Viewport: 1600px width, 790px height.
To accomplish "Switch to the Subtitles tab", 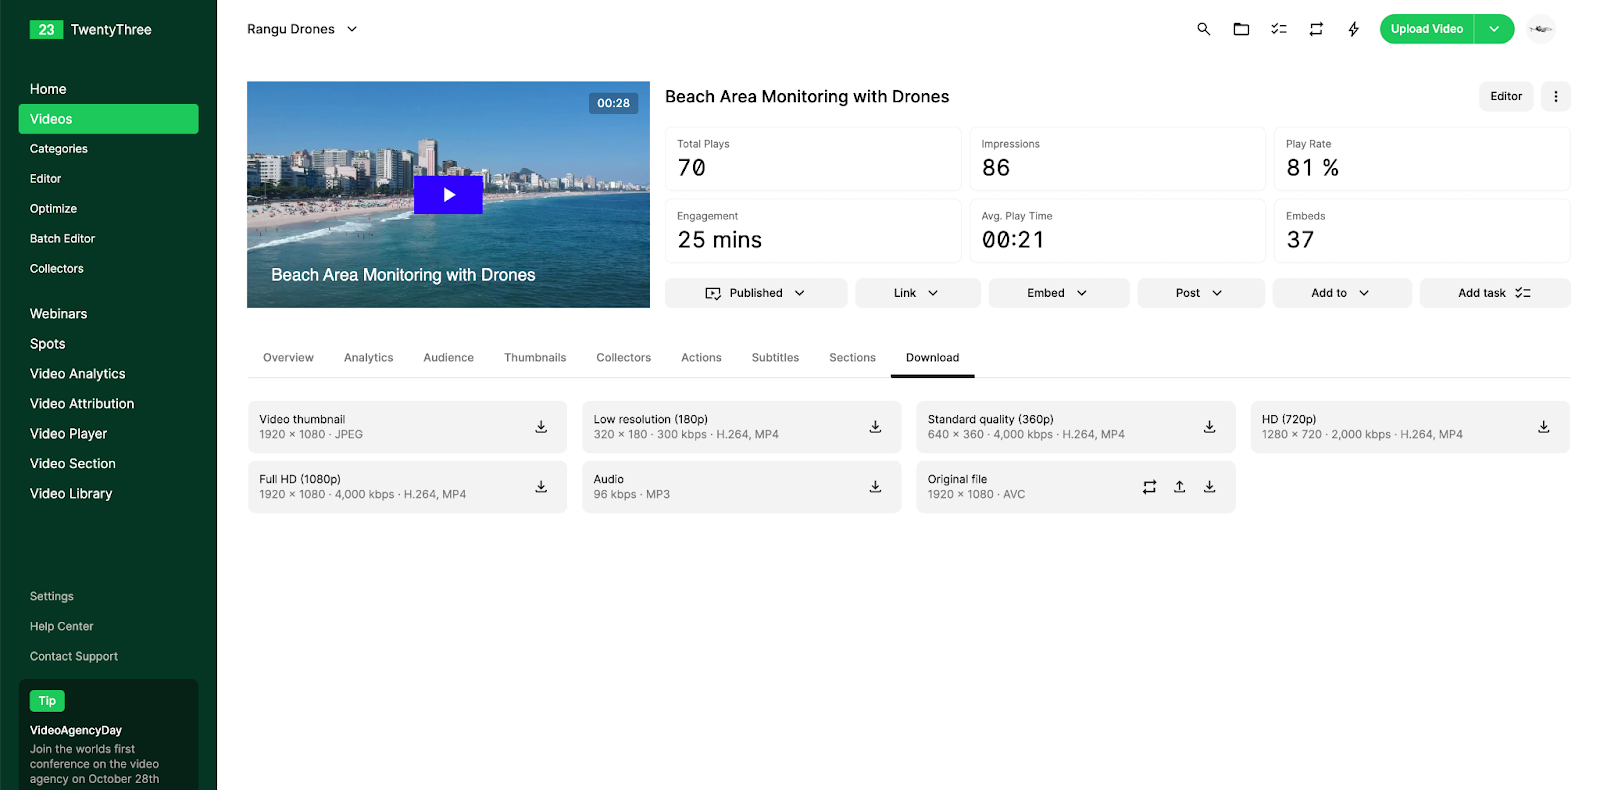I will pyautogui.click(x=775, y=358).
